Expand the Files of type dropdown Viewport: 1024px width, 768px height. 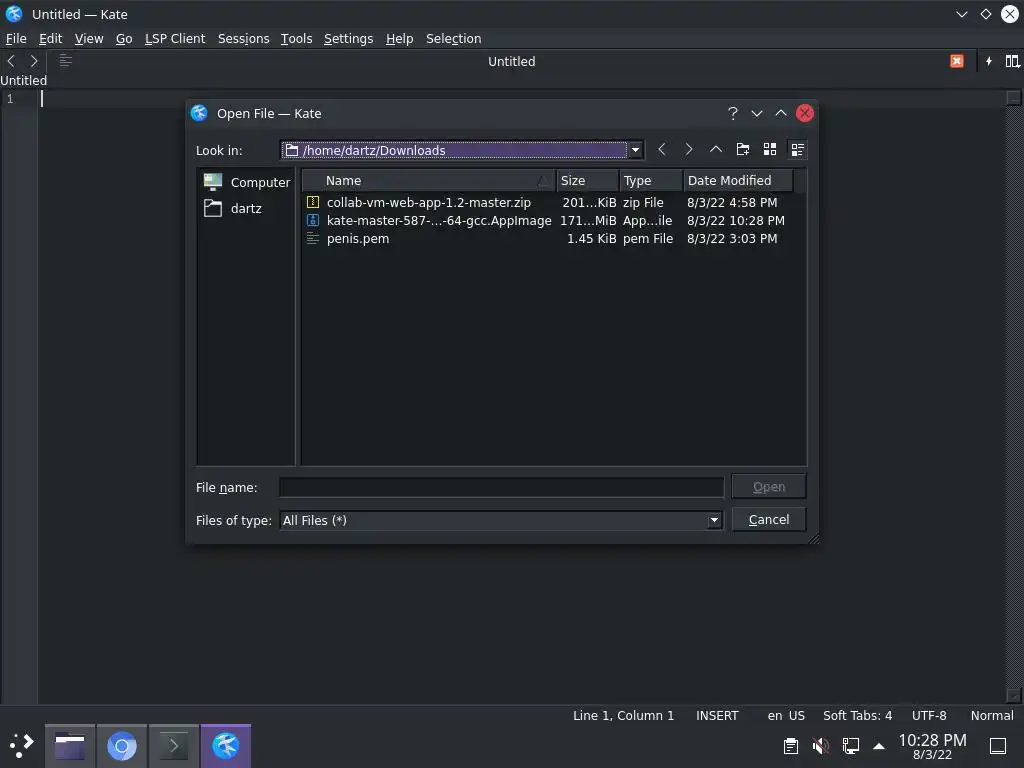(714, 520)
